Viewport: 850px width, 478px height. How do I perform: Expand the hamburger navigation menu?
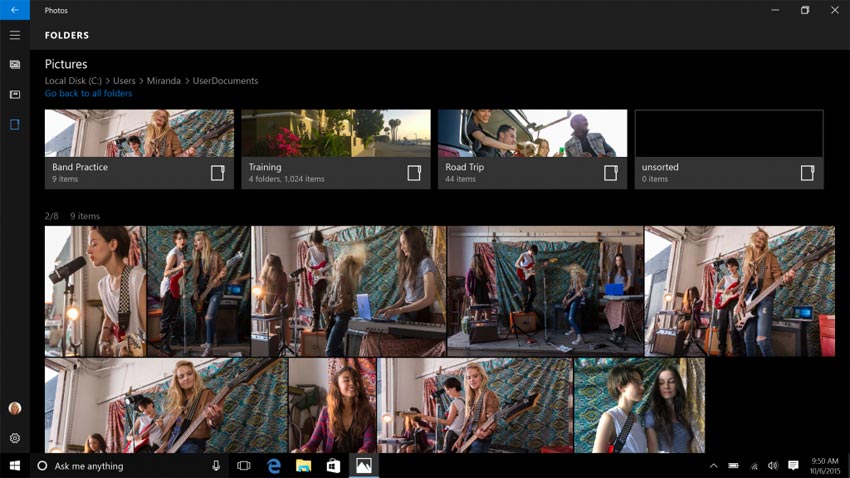(x=14, y=35)
